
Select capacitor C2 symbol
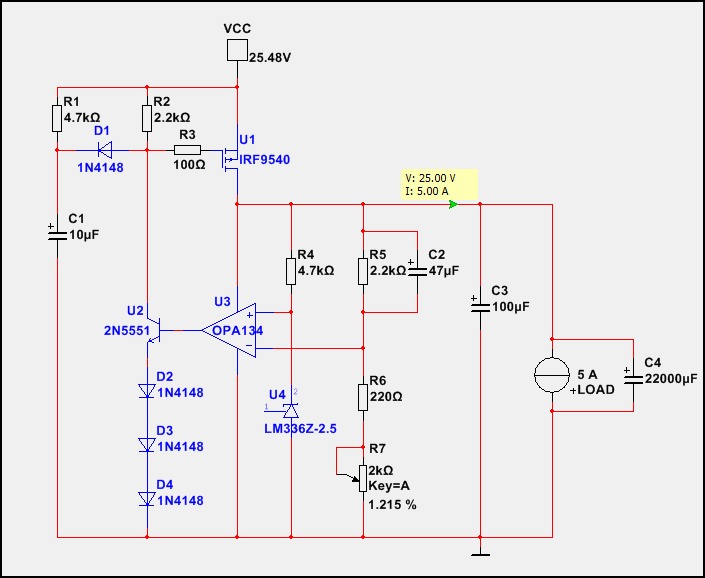point(417,271)
